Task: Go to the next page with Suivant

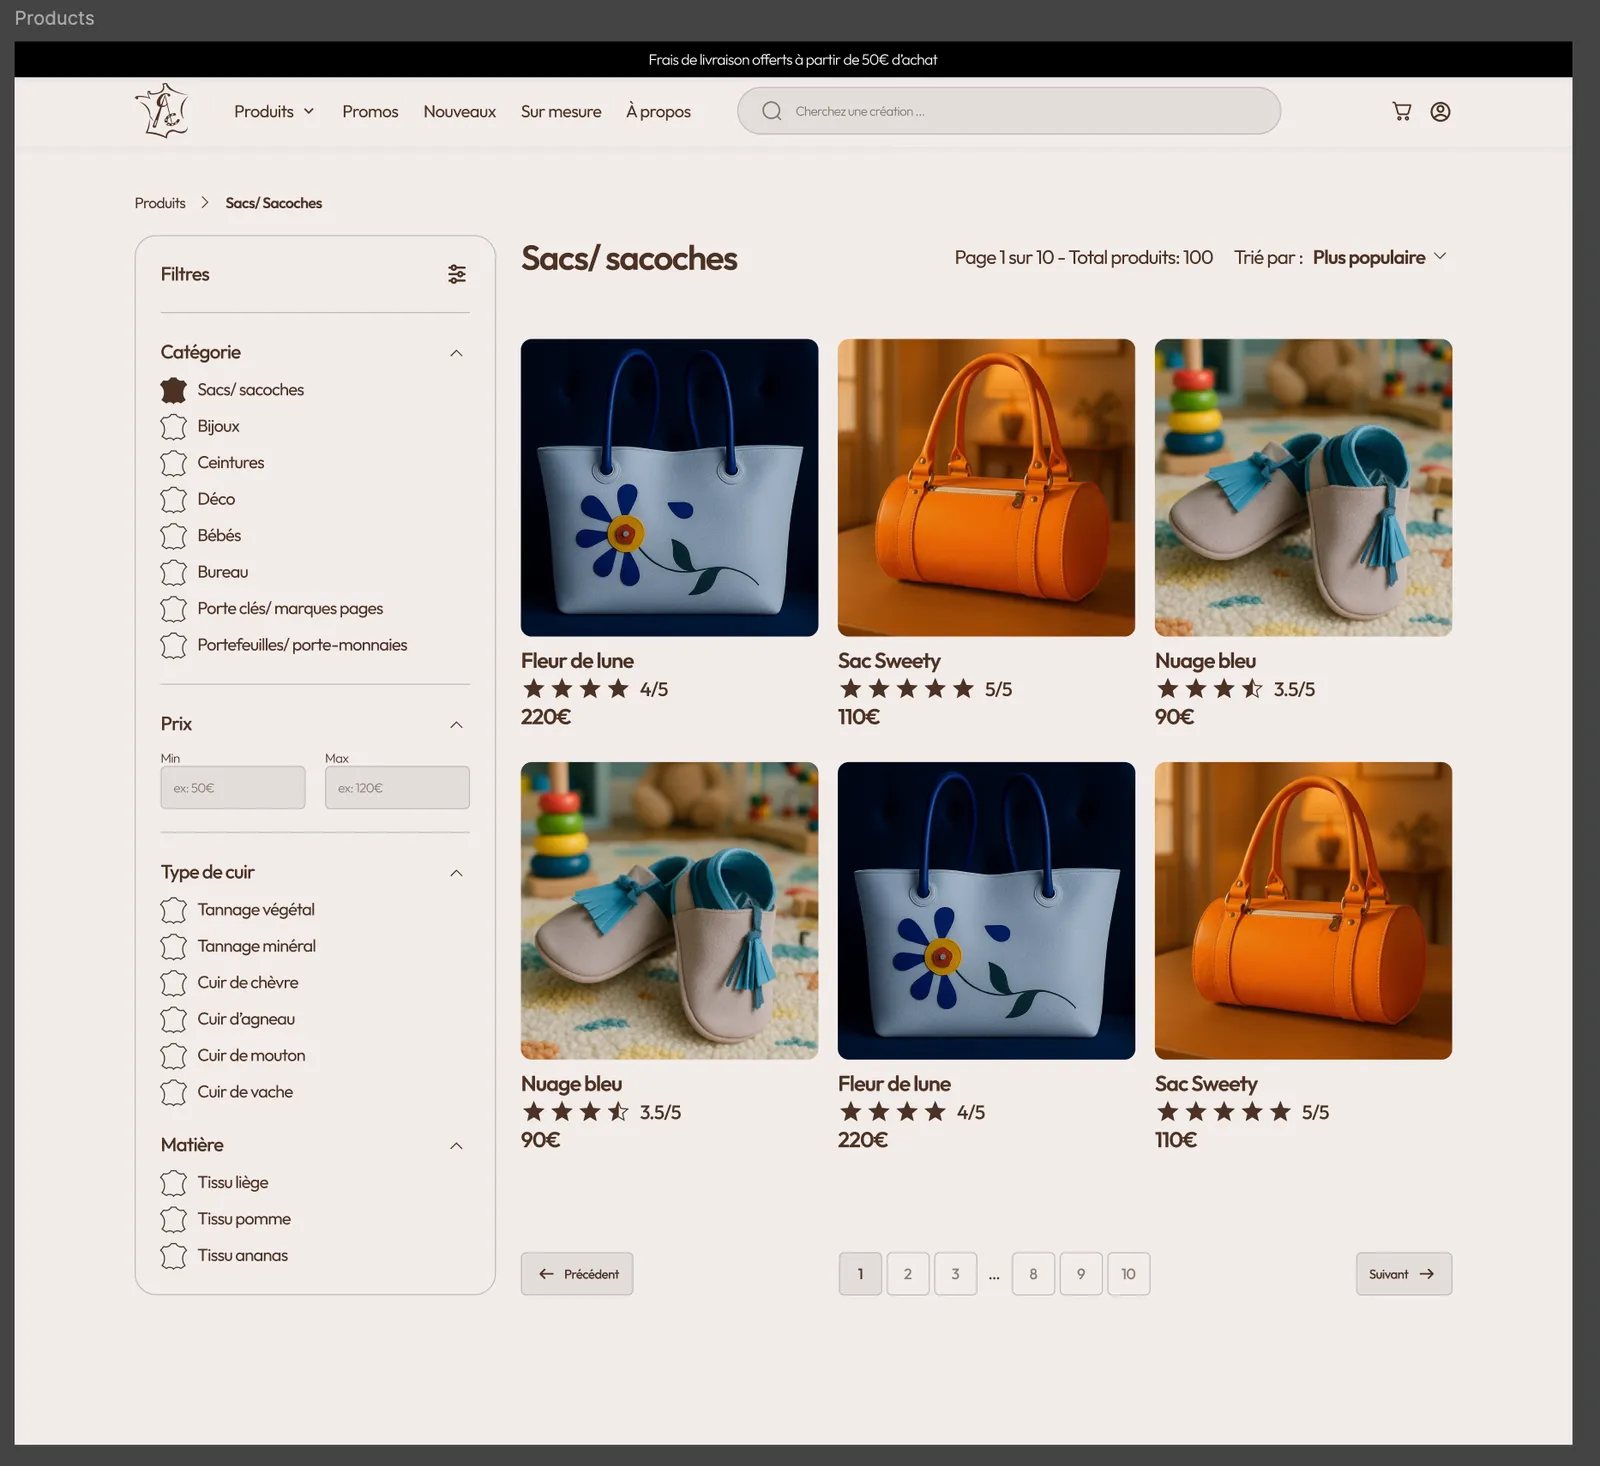Action: [1403, 1274]
